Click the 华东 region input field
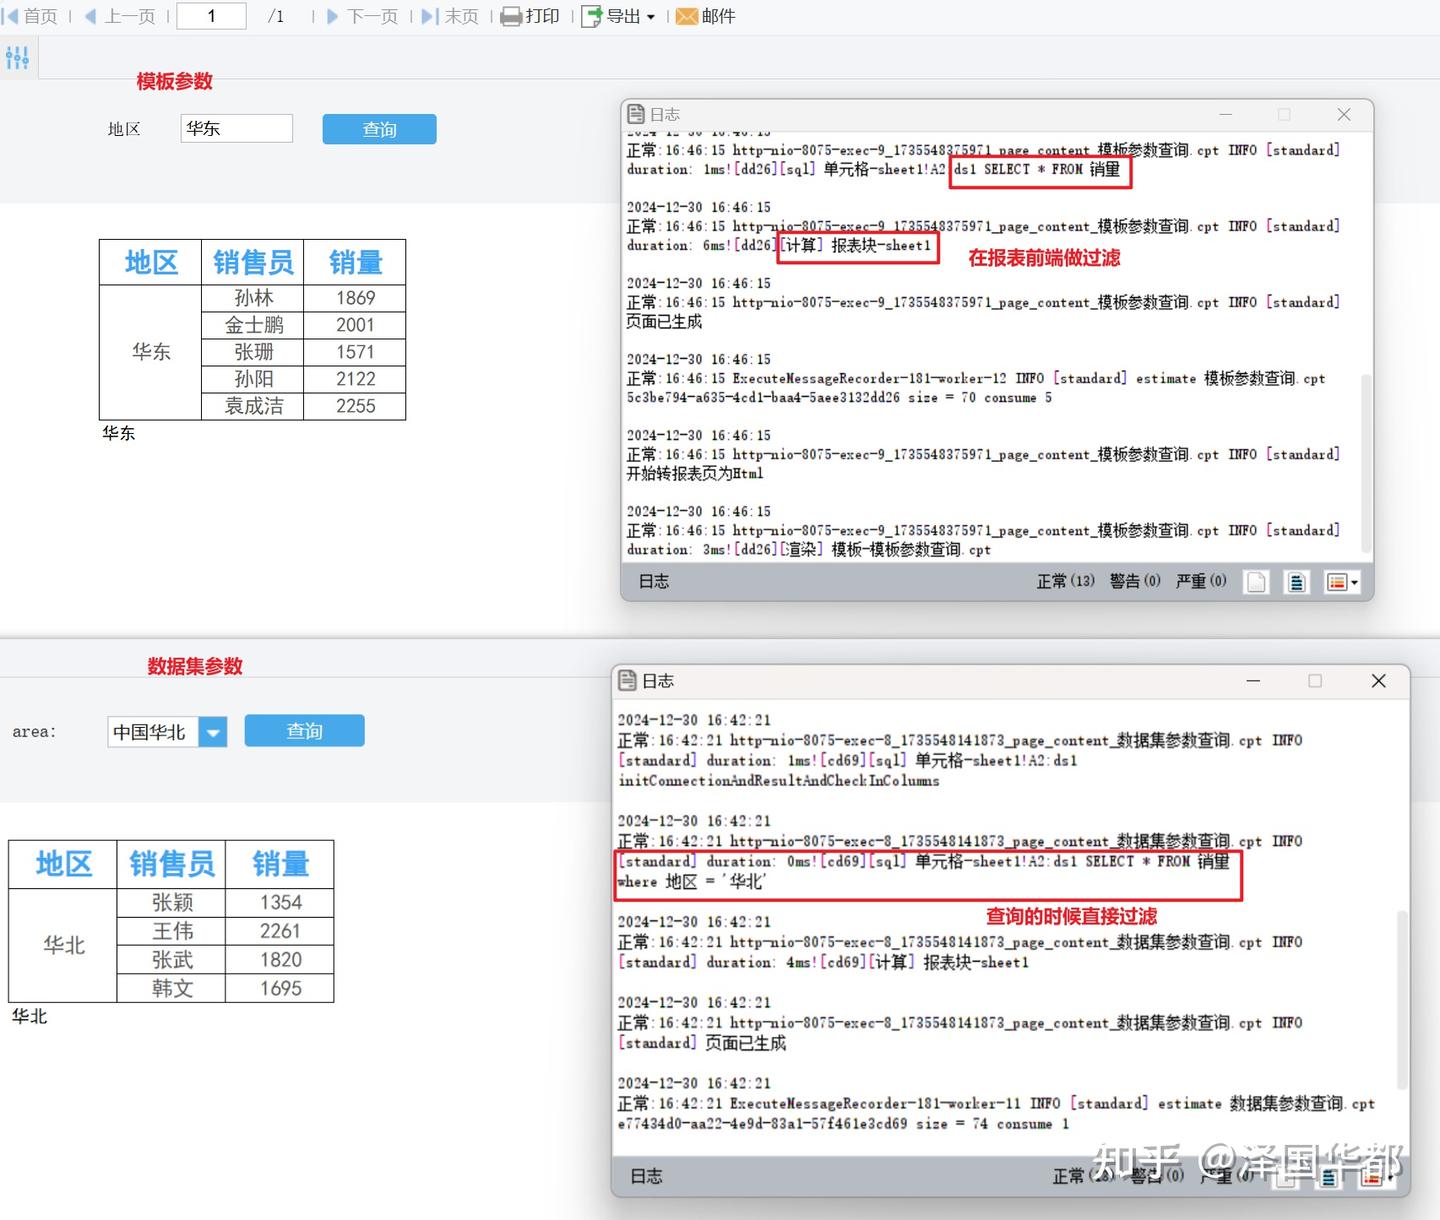 coord(236,128)
